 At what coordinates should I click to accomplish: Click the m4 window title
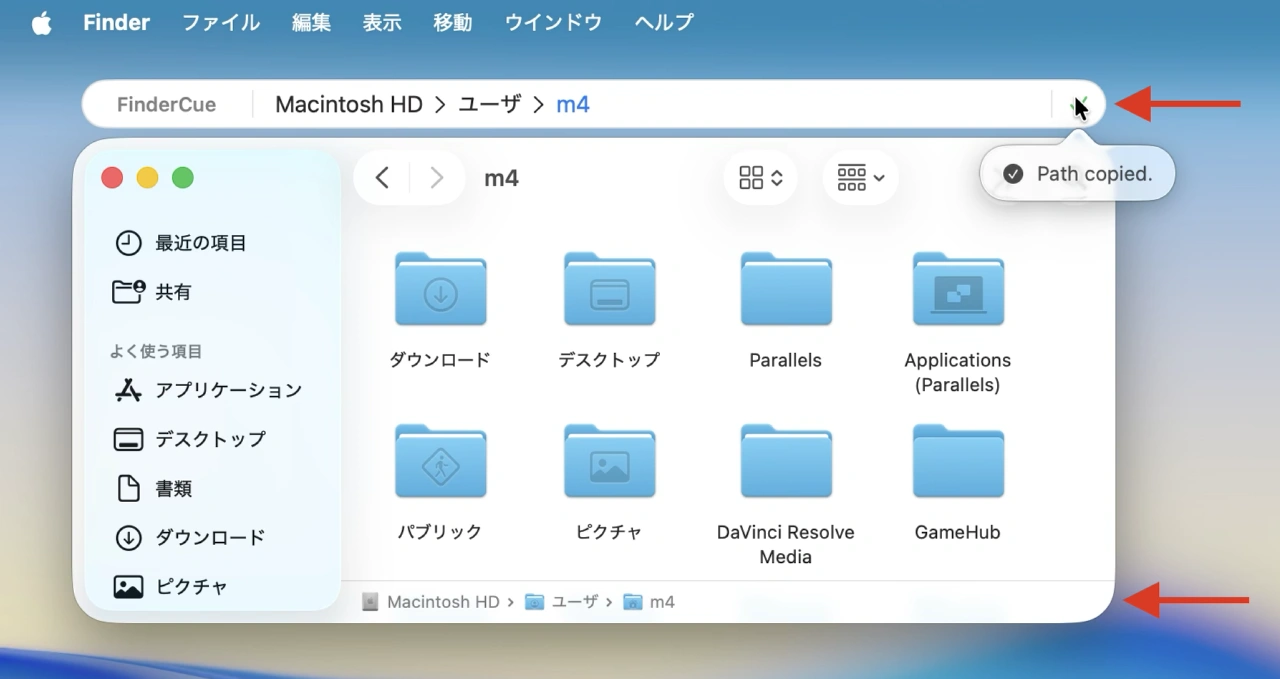502,178
